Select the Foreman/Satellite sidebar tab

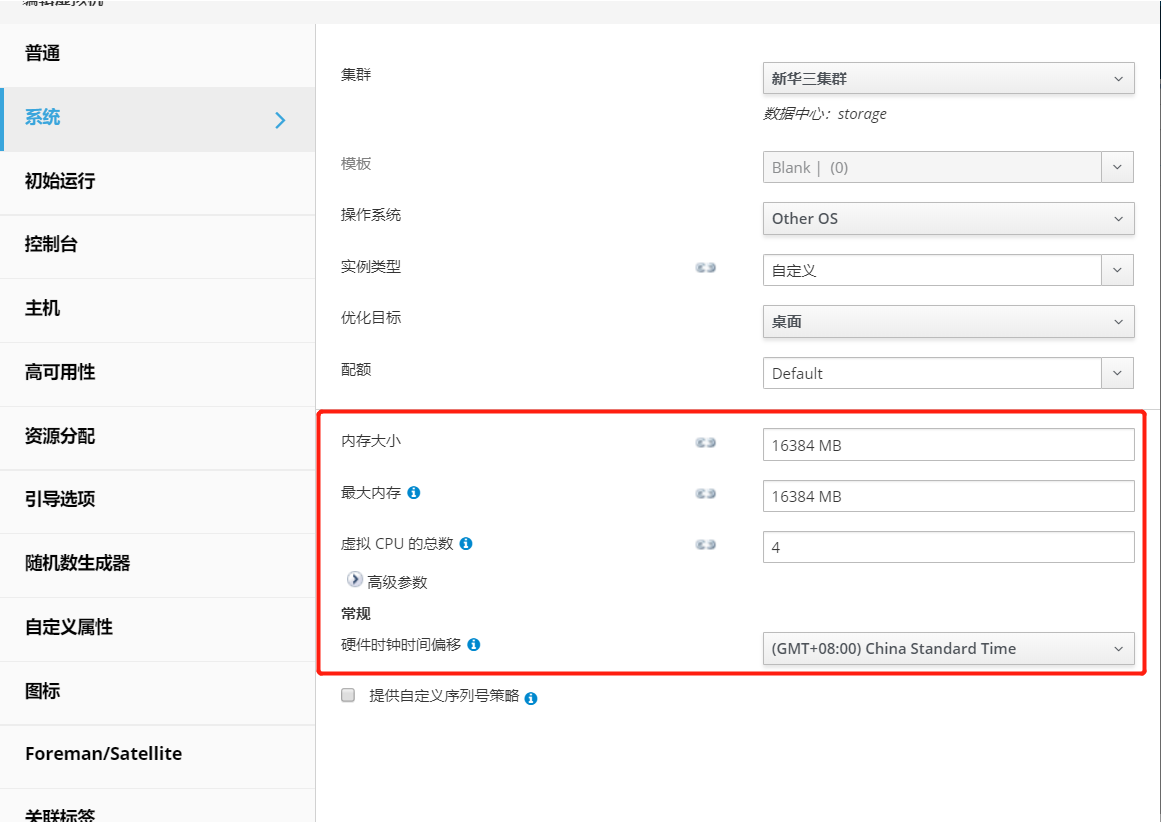103,754
